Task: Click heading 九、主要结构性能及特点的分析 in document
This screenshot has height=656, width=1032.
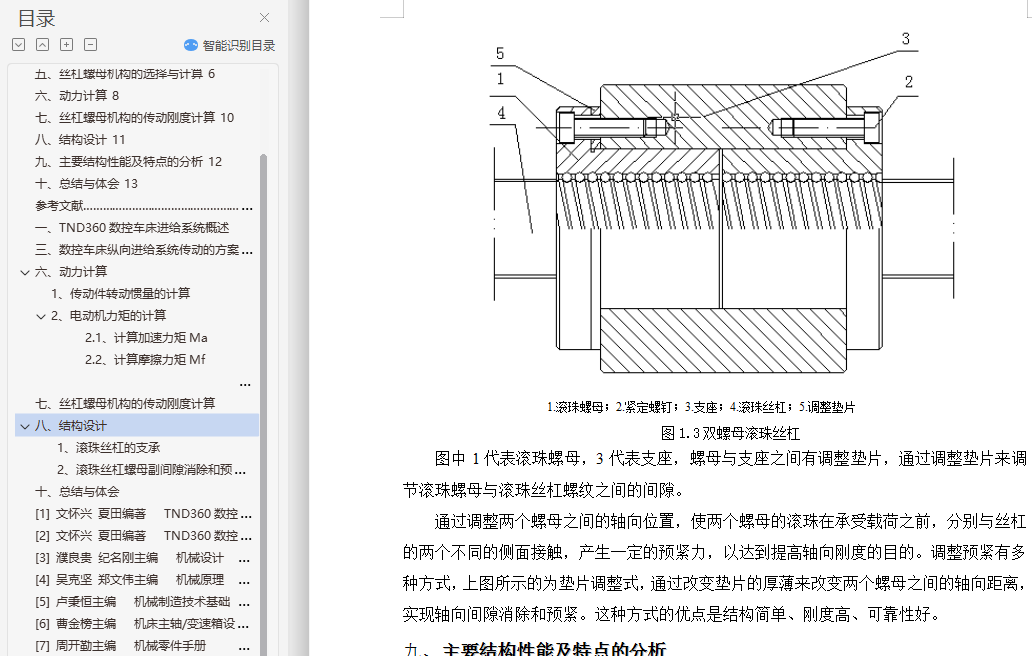Action: click(x=535, y=649)
